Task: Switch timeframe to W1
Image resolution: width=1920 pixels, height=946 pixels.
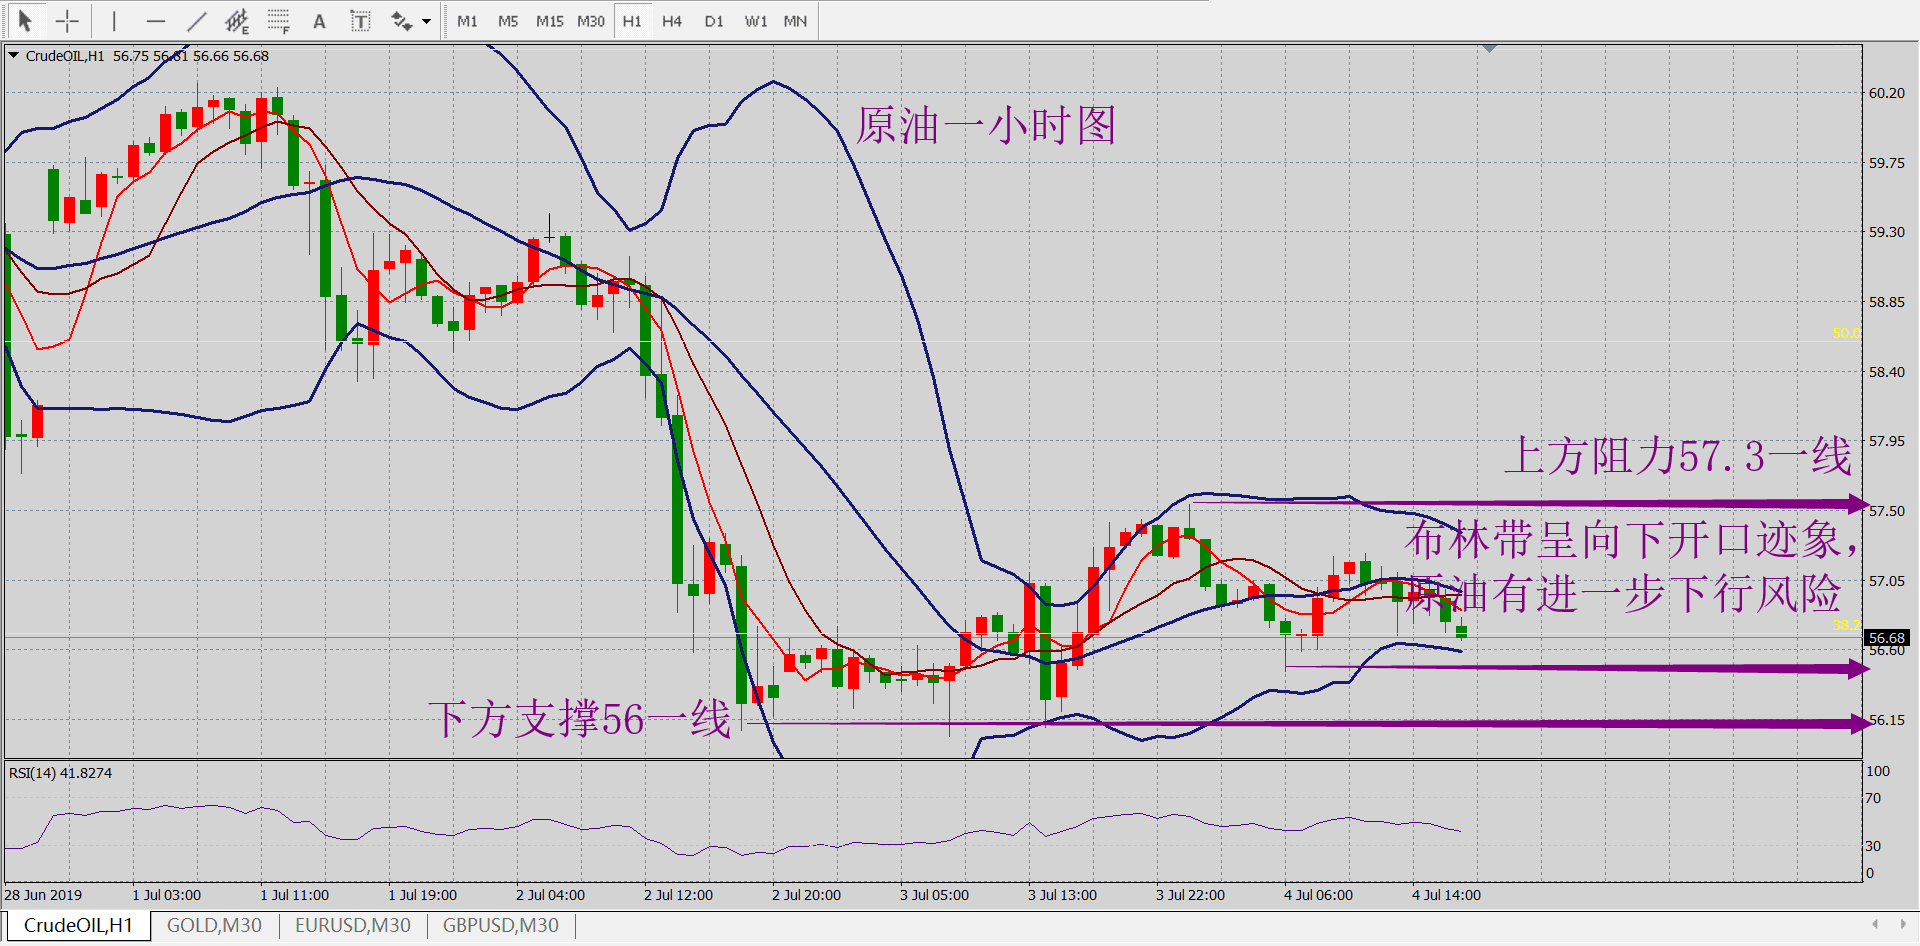Action: [x=756, y=21]
